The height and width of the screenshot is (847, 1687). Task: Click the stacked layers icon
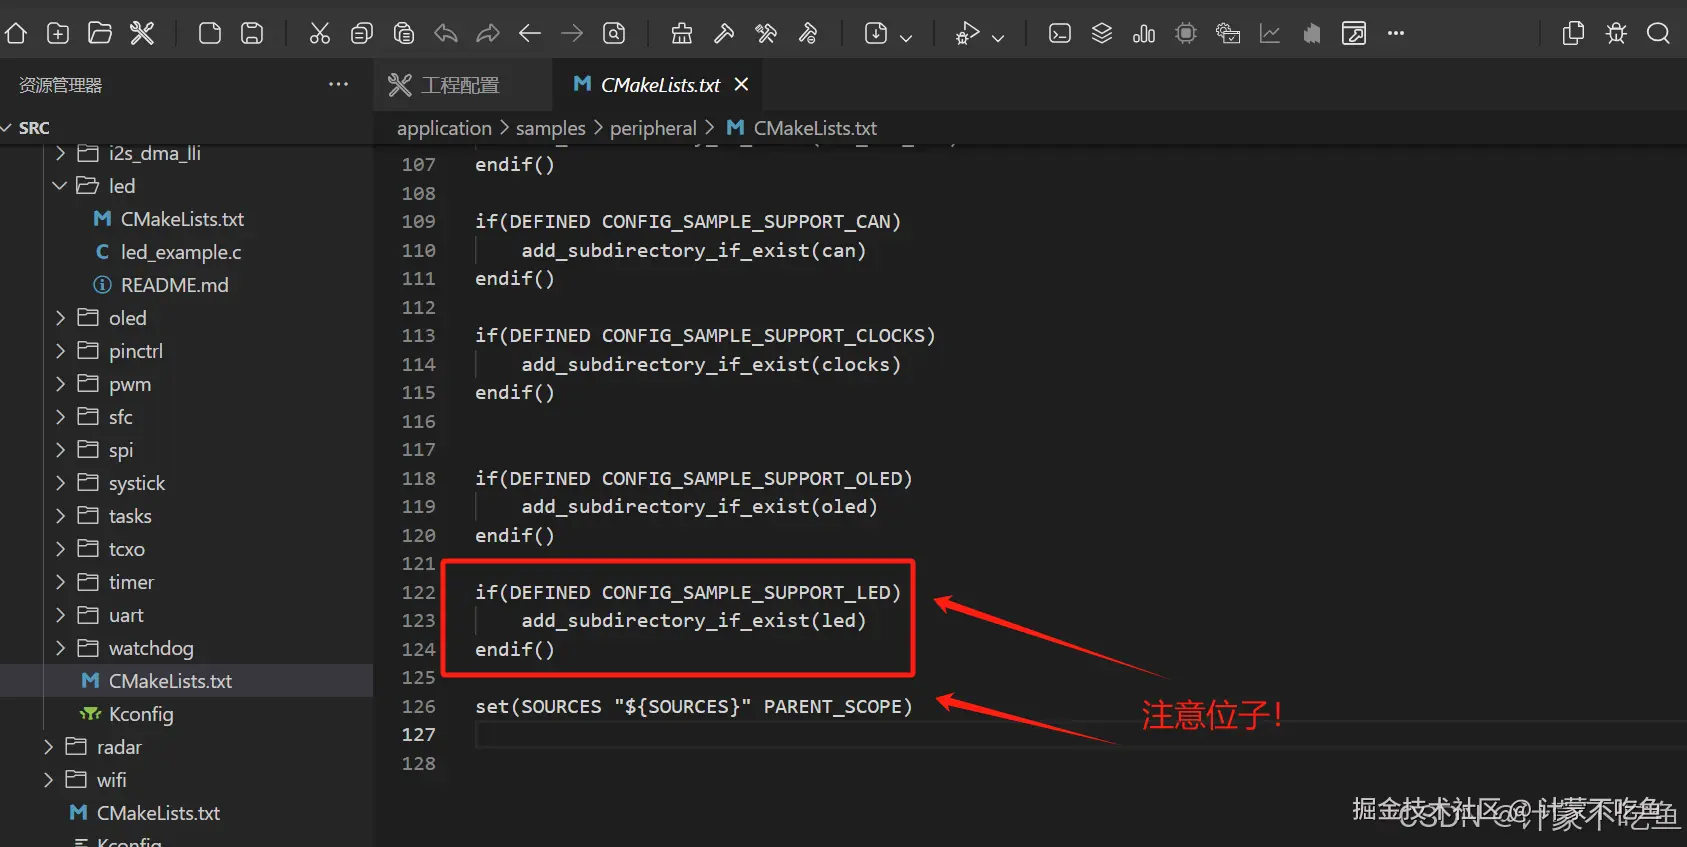(1102, 33)
